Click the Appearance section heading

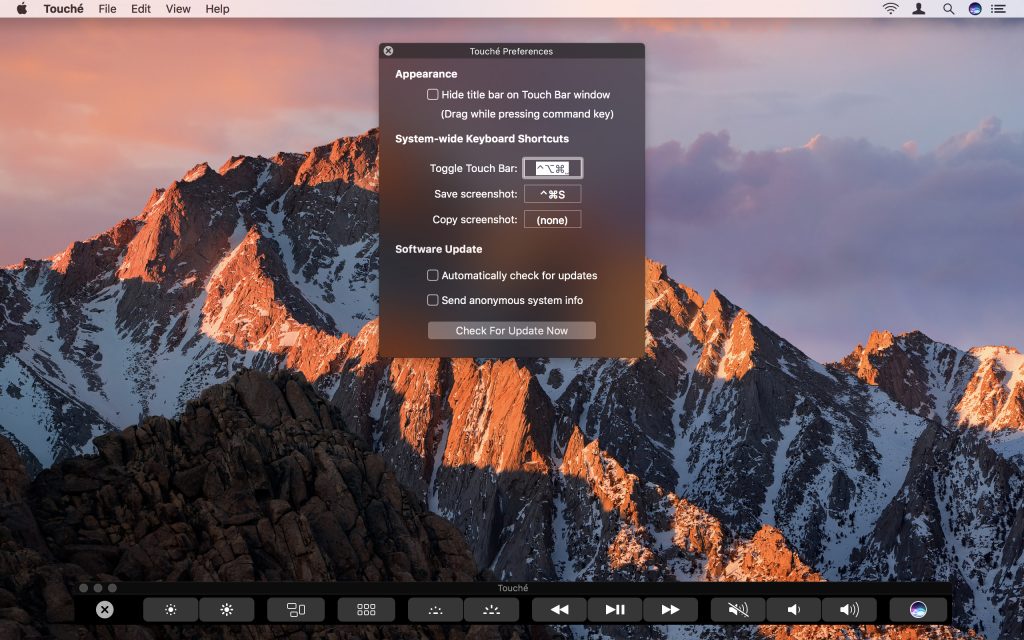pos(426,74)
